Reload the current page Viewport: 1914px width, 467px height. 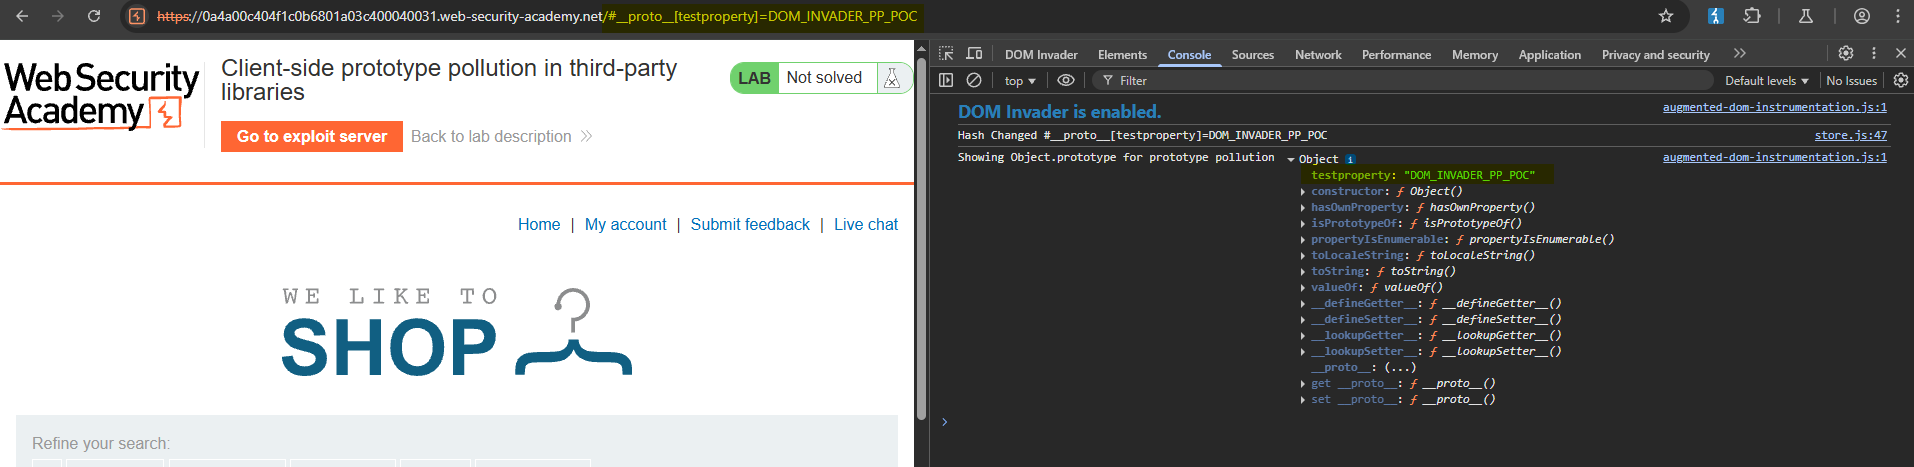click(94, 16)
